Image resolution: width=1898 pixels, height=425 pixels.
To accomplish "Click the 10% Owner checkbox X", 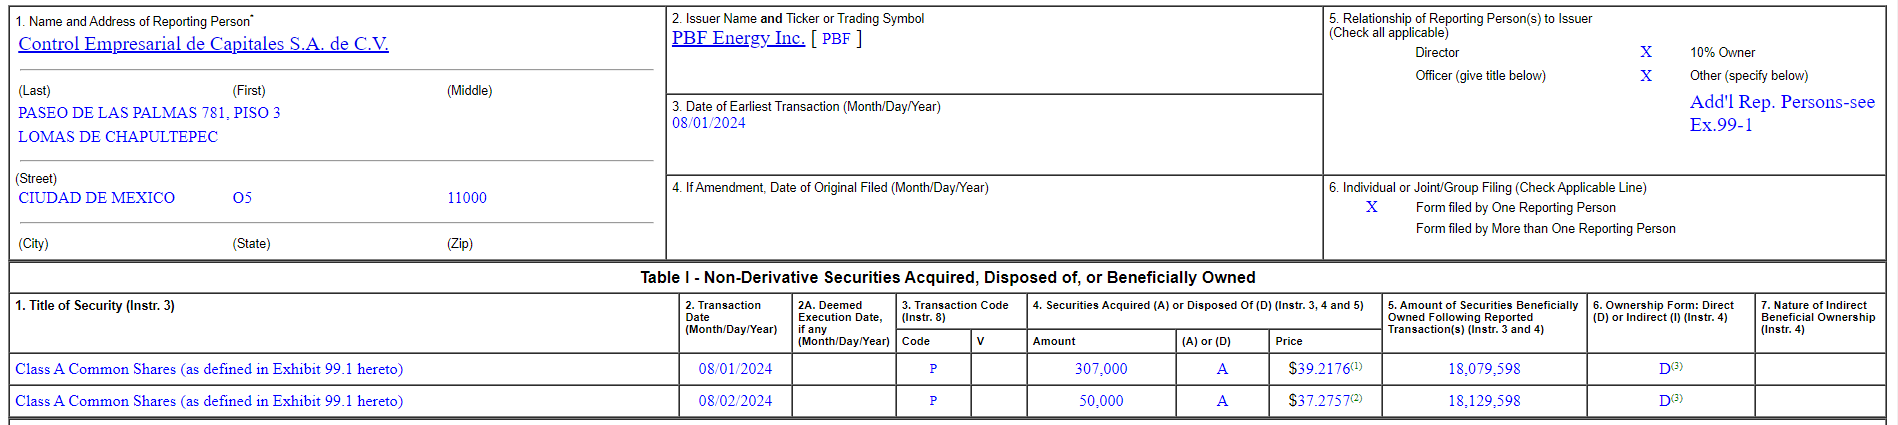I will (x=1646, y=52).
